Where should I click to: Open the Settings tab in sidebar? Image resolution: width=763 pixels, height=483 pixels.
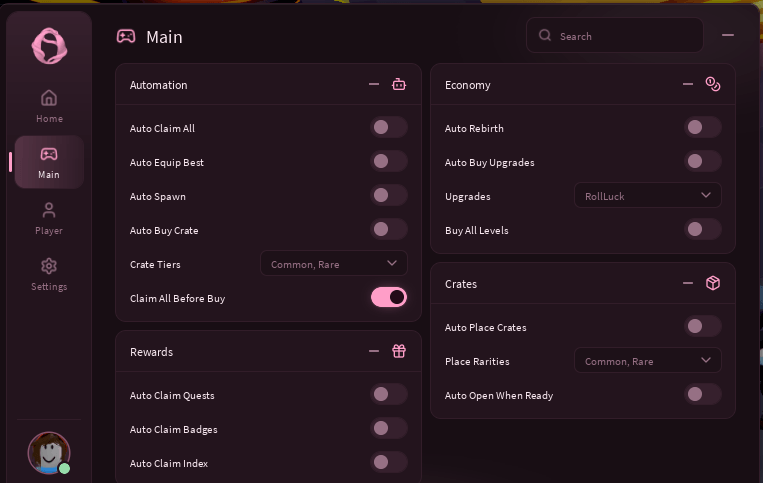coord(49,274)
